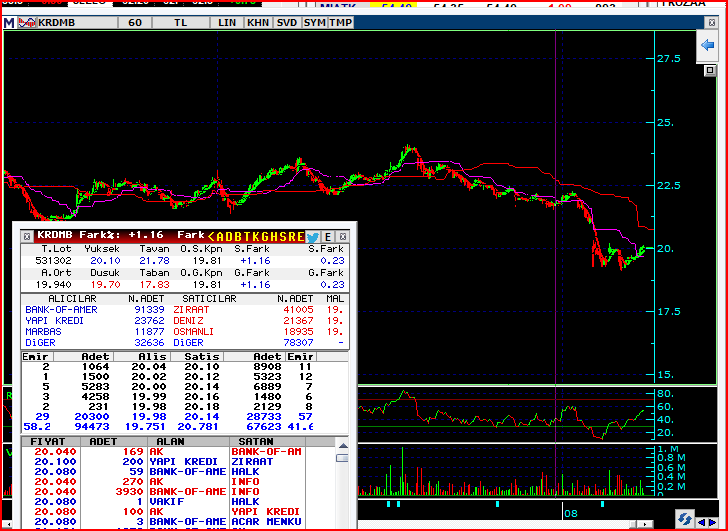This screenshot has height=531, width=728.
Task: Select MARBAS in buyers list
Action: click(x=43, y=332)
